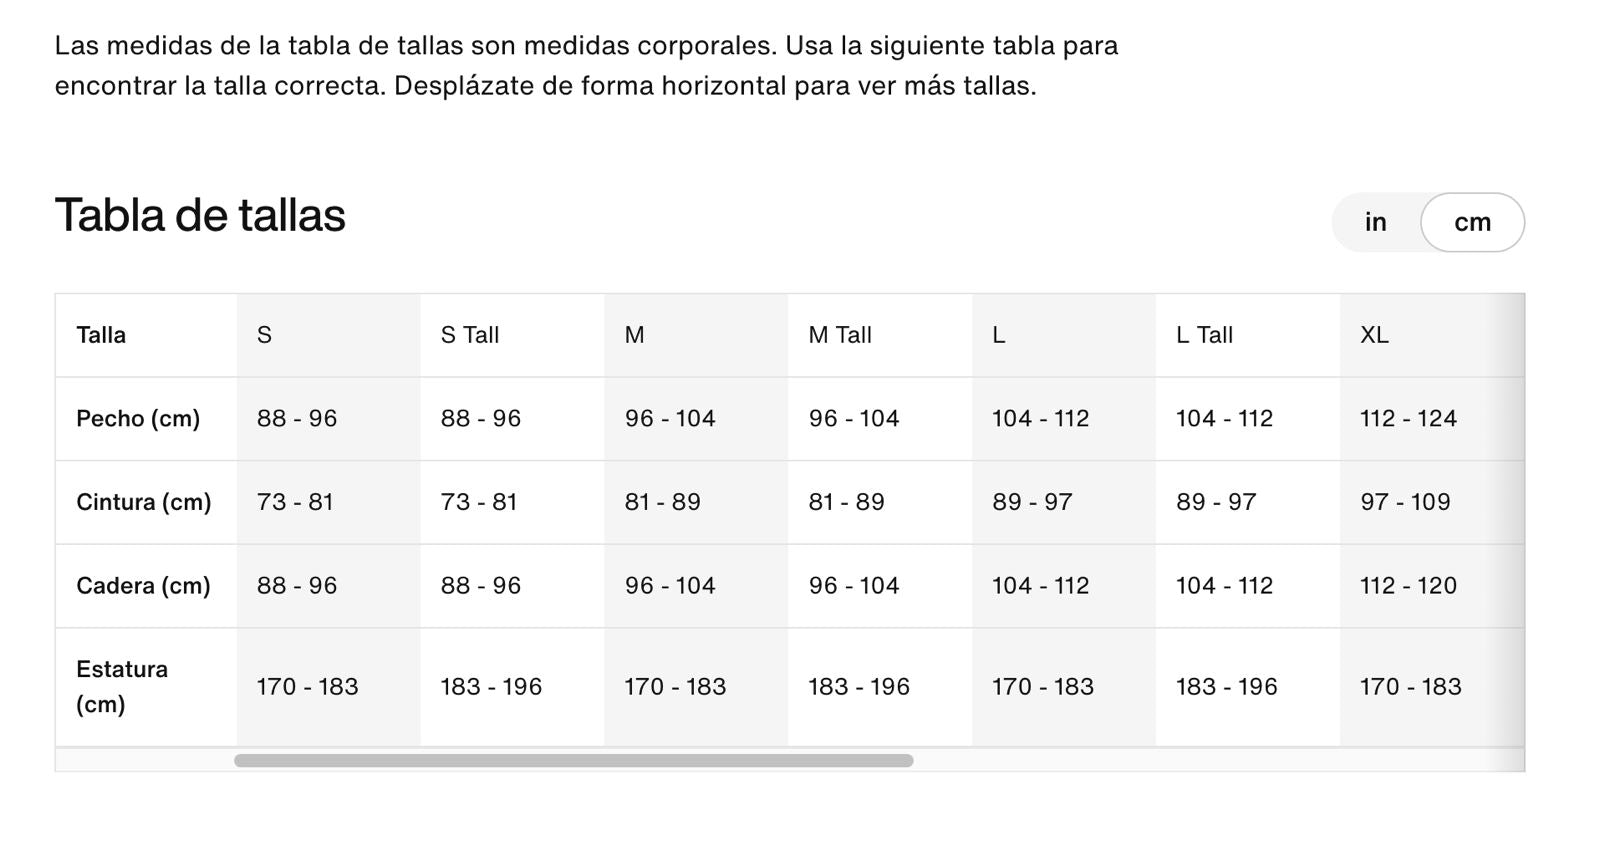Select the cm unit toggle
This screenshot has height=846, width=1600.
pyautogui.click(x=1472, y=222)
